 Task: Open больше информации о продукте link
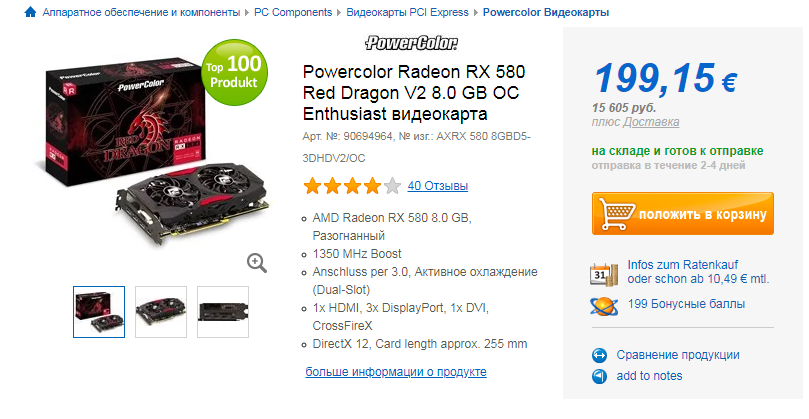(396, 372)
